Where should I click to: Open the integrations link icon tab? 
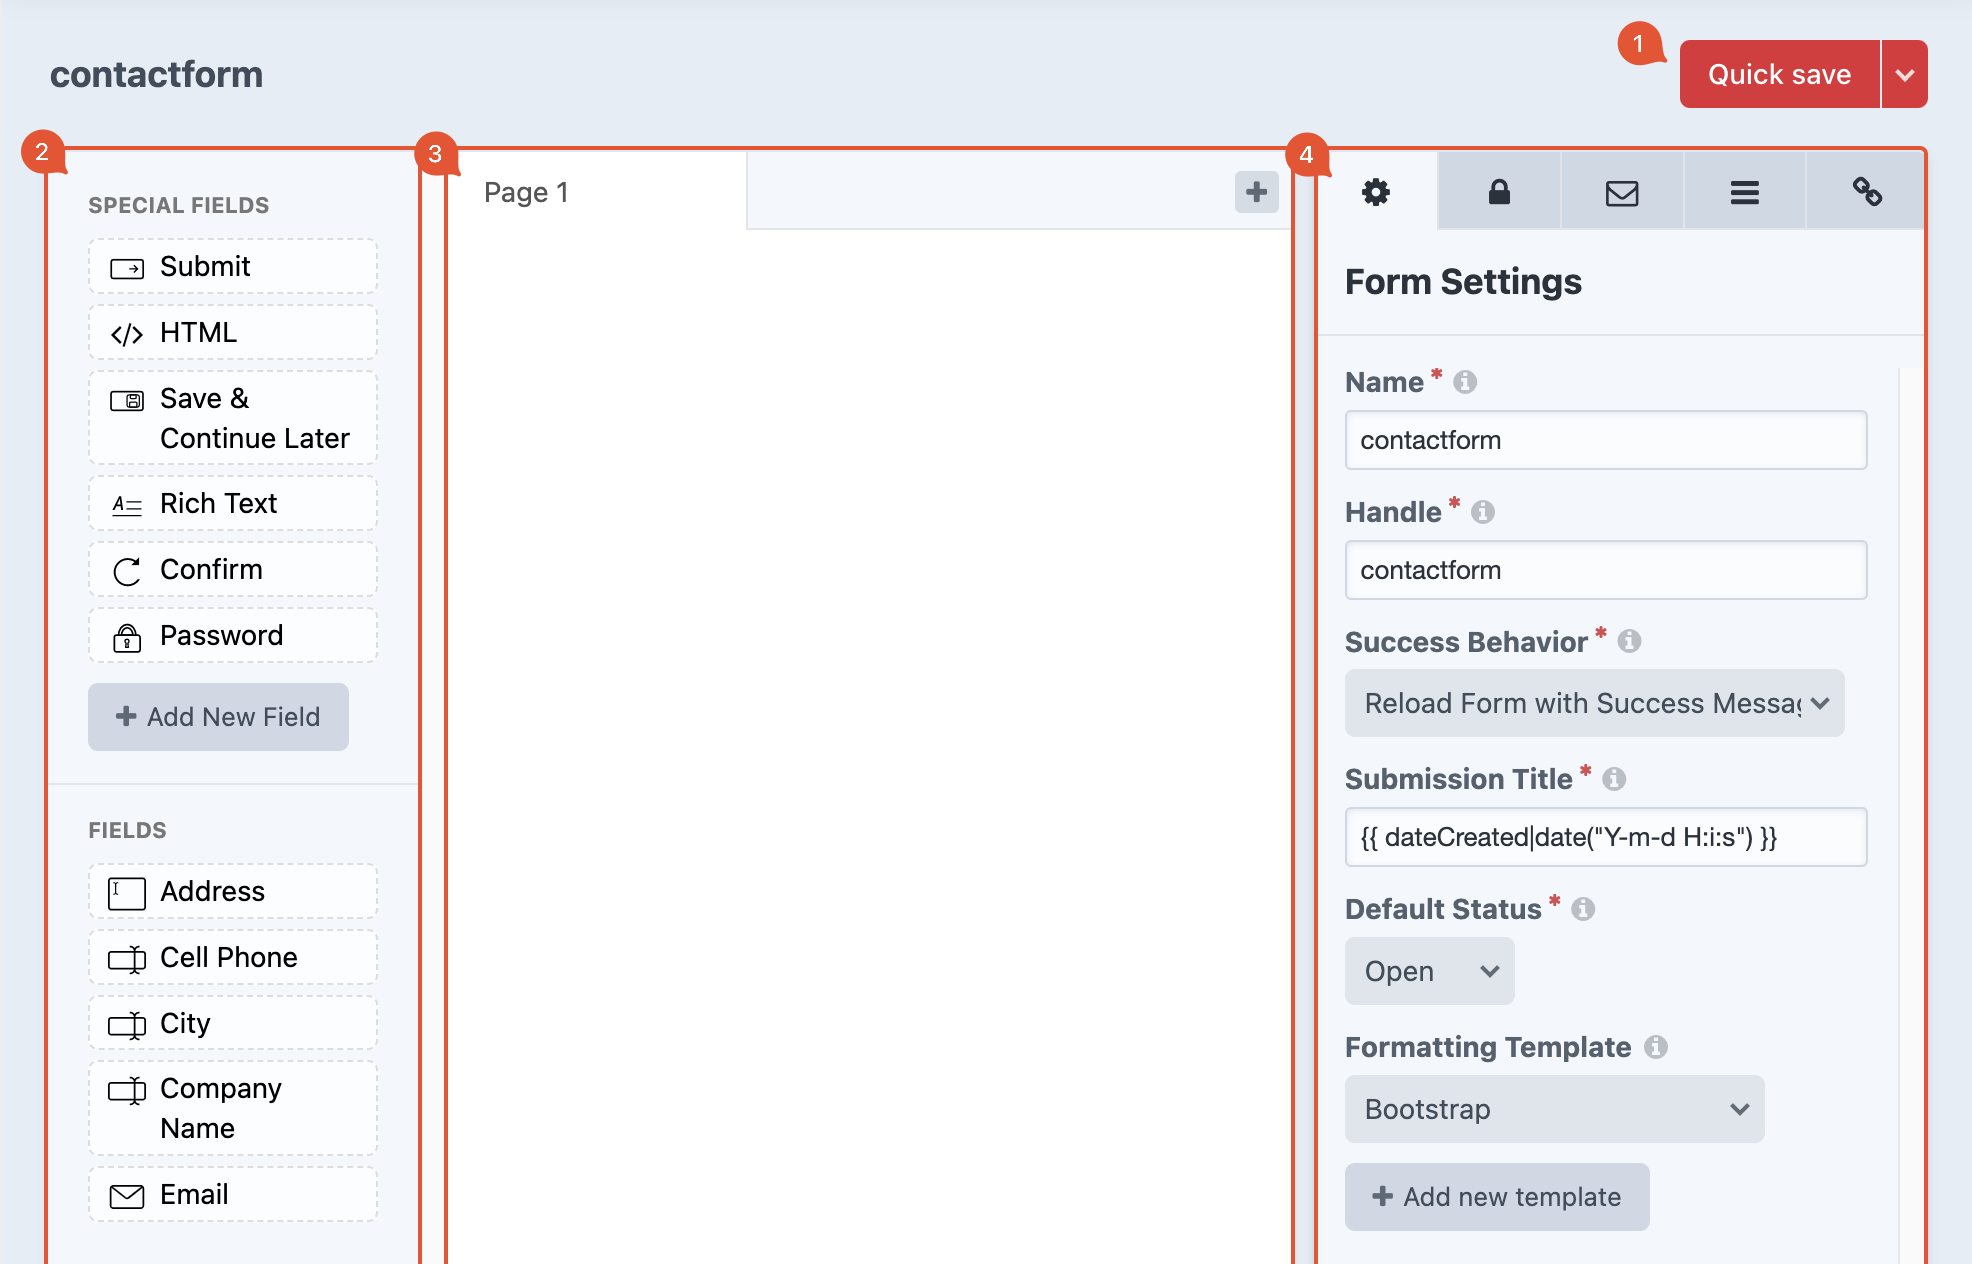pos(1866,192)
